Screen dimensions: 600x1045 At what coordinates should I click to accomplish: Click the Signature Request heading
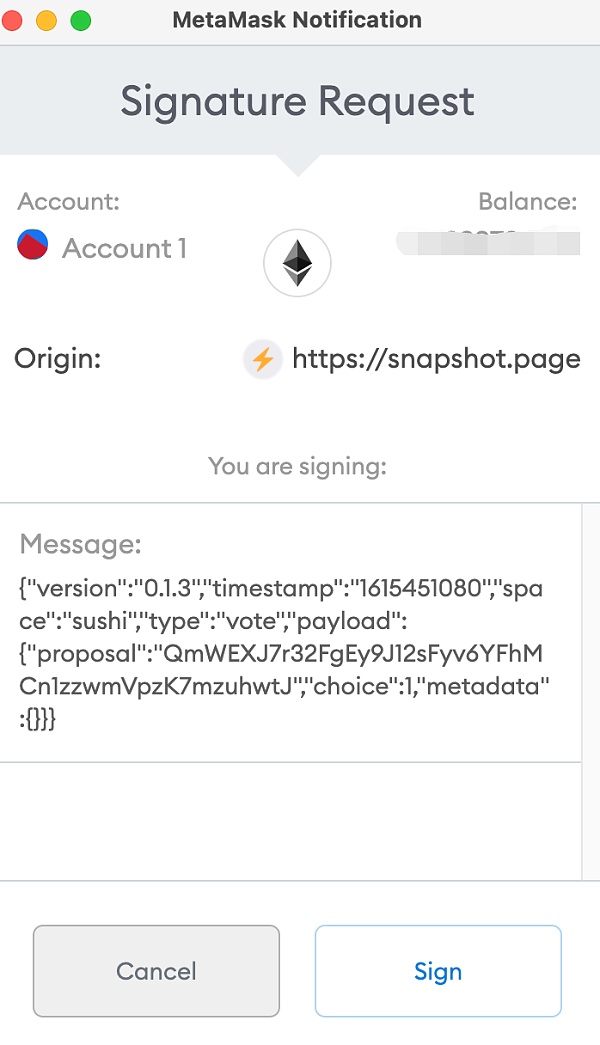point(297,102)
